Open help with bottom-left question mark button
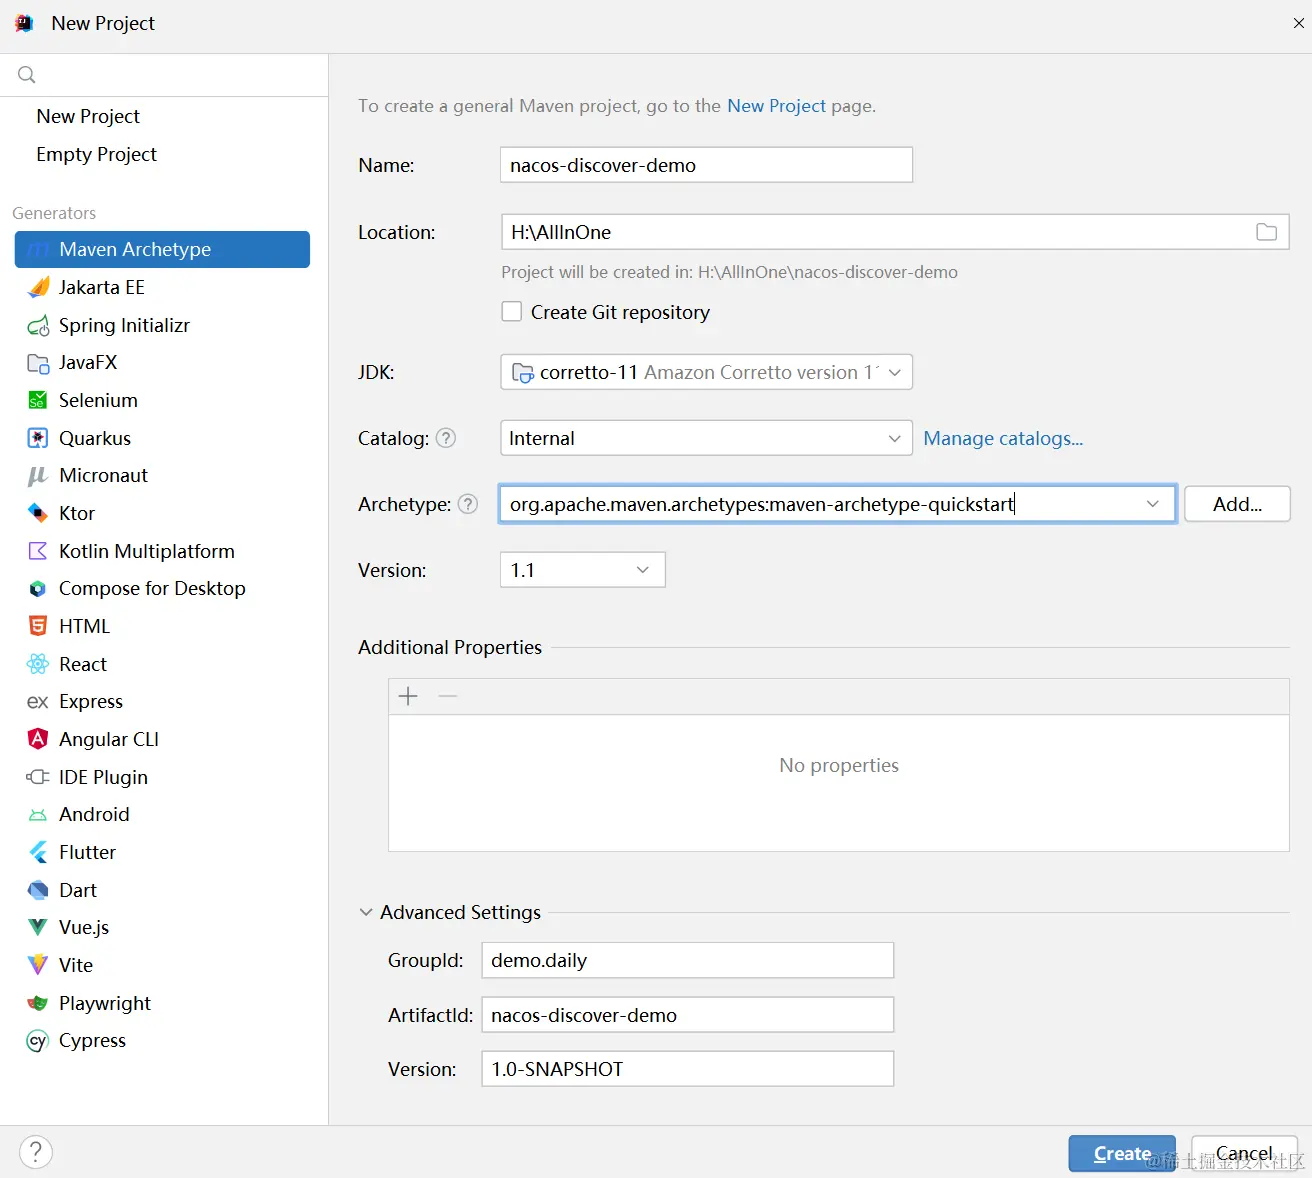Viewport: 1312px width, 1178px height. pos(36,1152)
